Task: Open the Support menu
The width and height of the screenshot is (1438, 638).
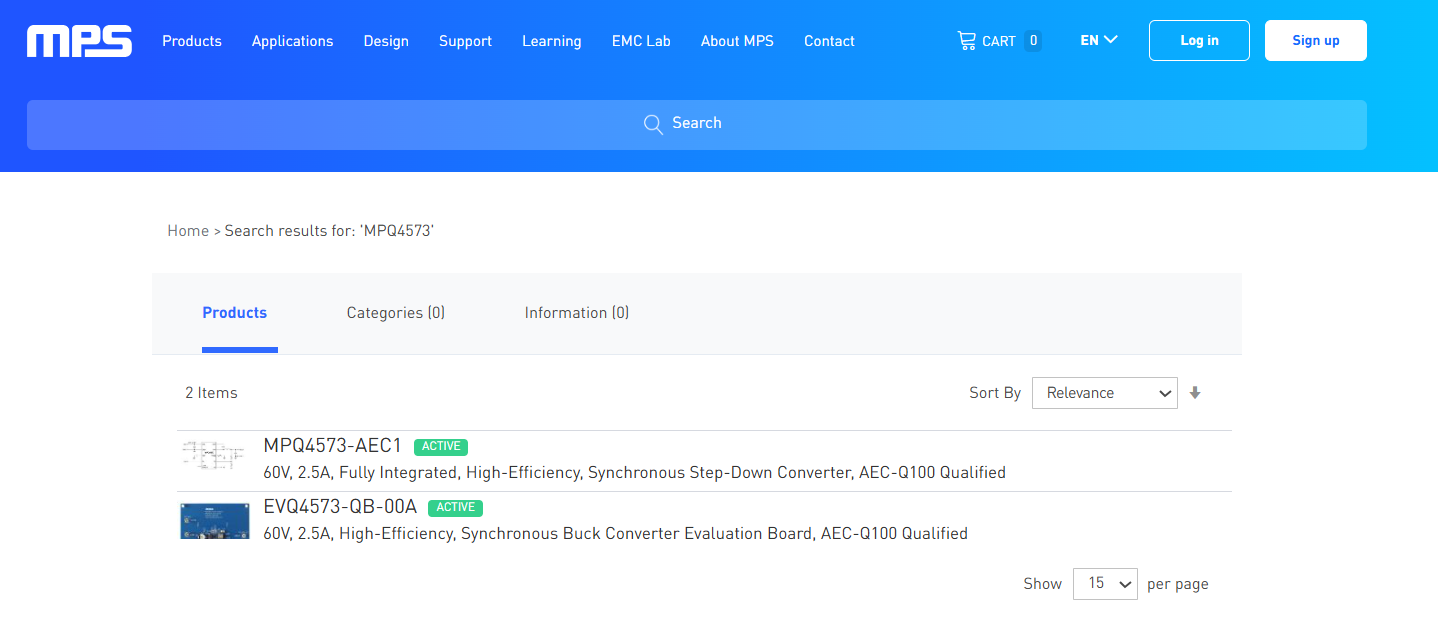Action: 465,41
